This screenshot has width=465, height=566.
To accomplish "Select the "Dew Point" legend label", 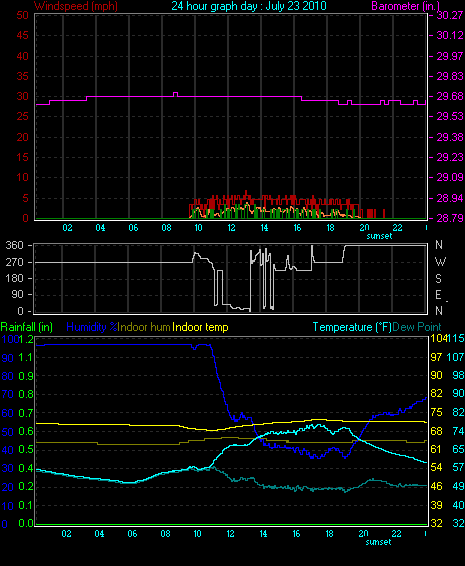I will (417, 327).
